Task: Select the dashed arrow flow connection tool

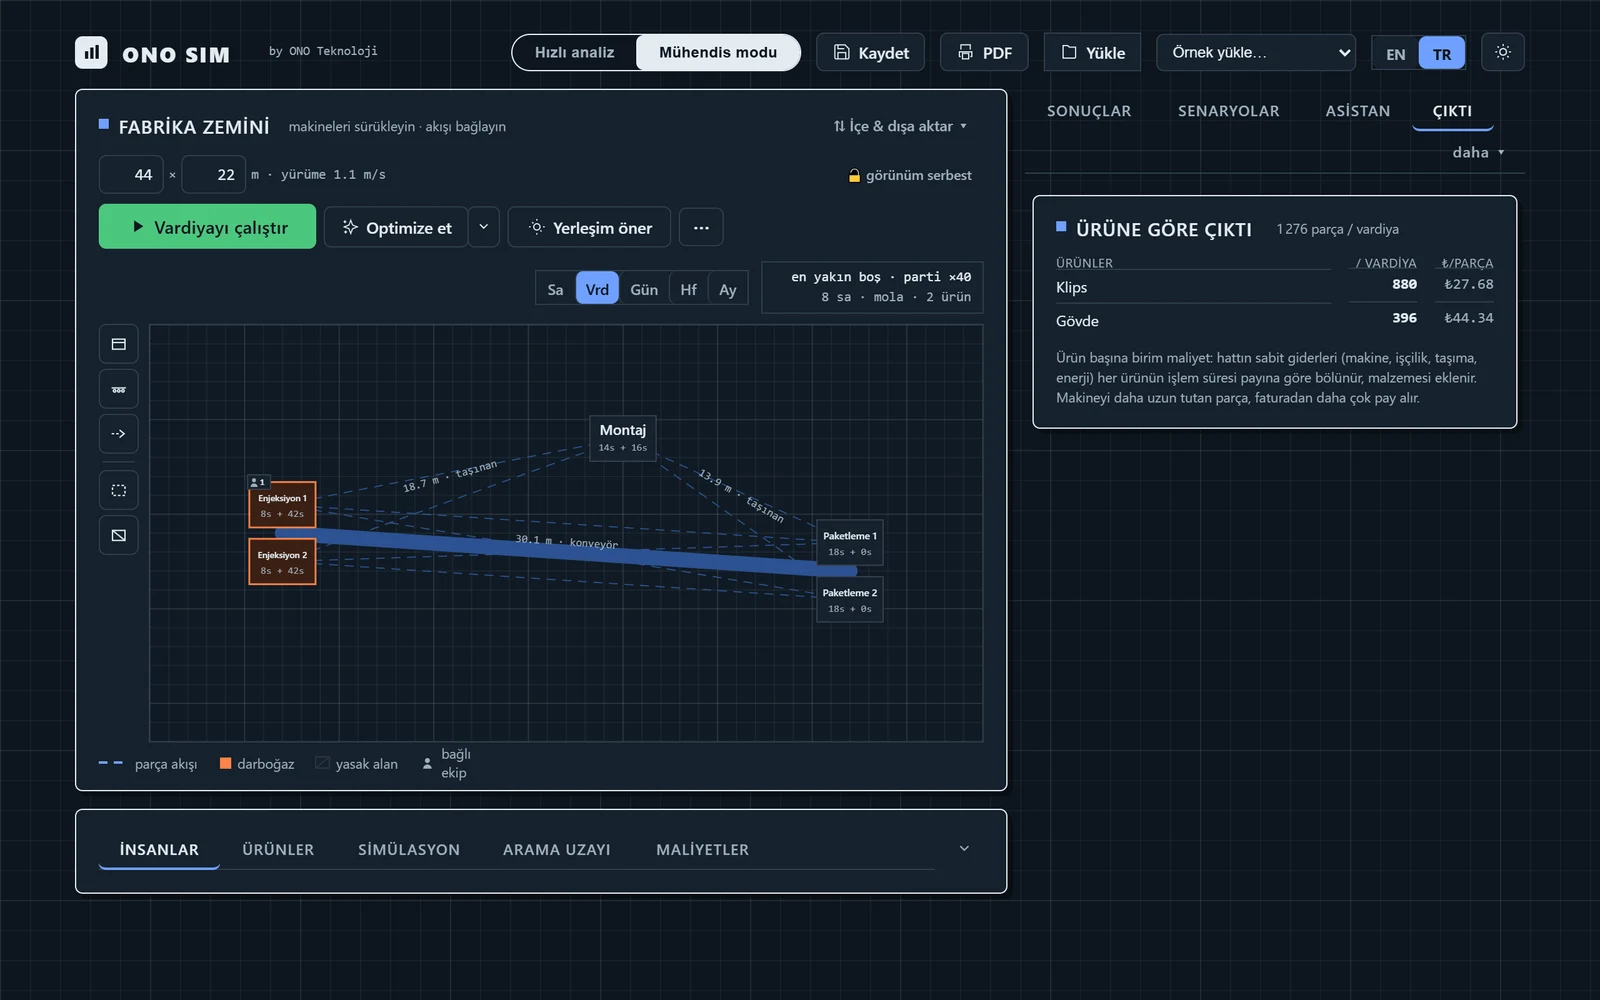Action: 118,434
